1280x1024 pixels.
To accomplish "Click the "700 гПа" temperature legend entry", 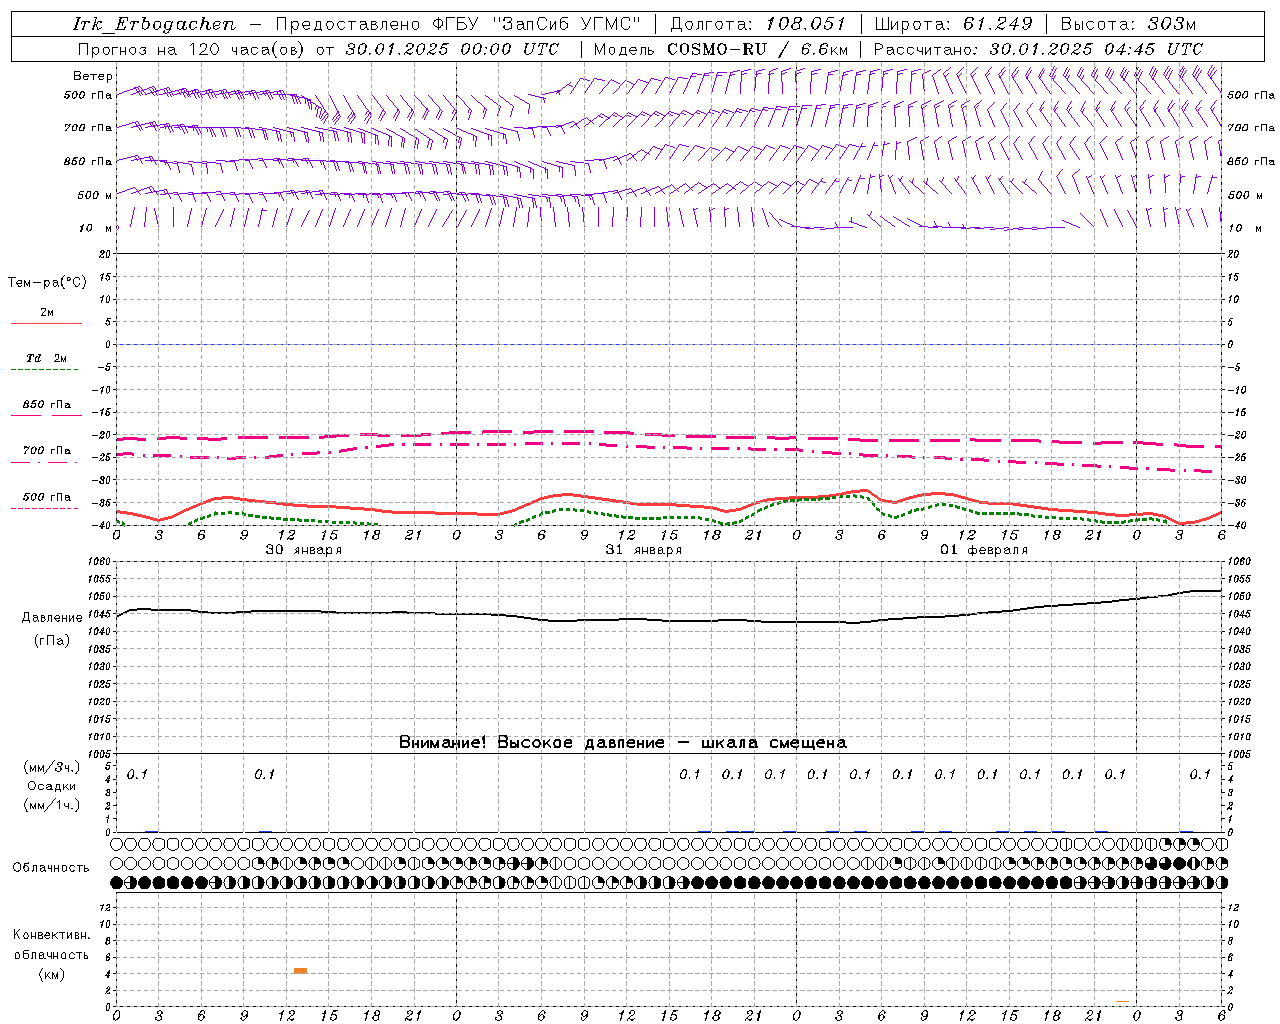I will [x=46, y=455].
